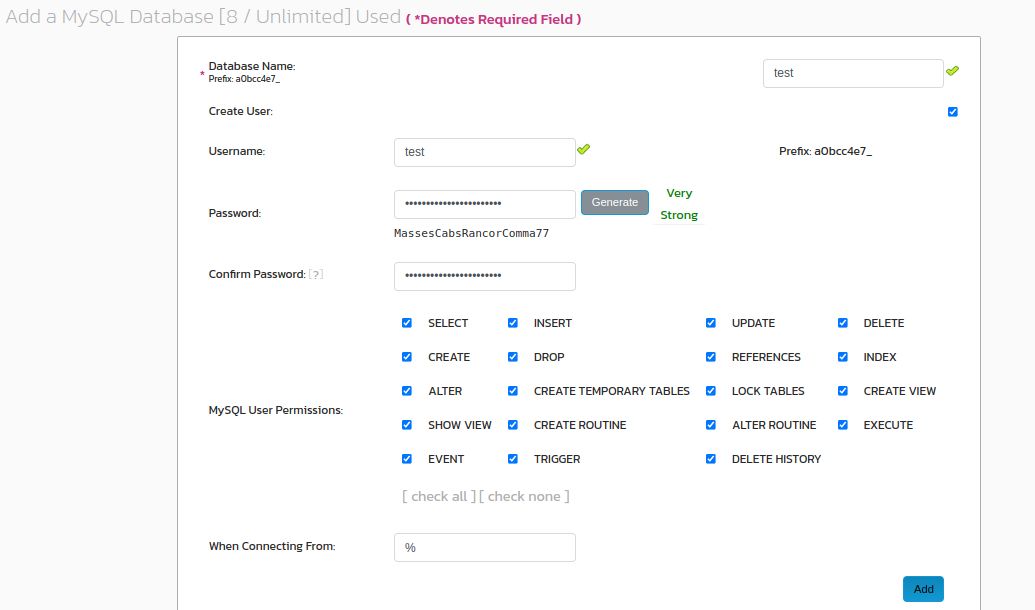
Task: Click the check all link
Action: [437, 496]
